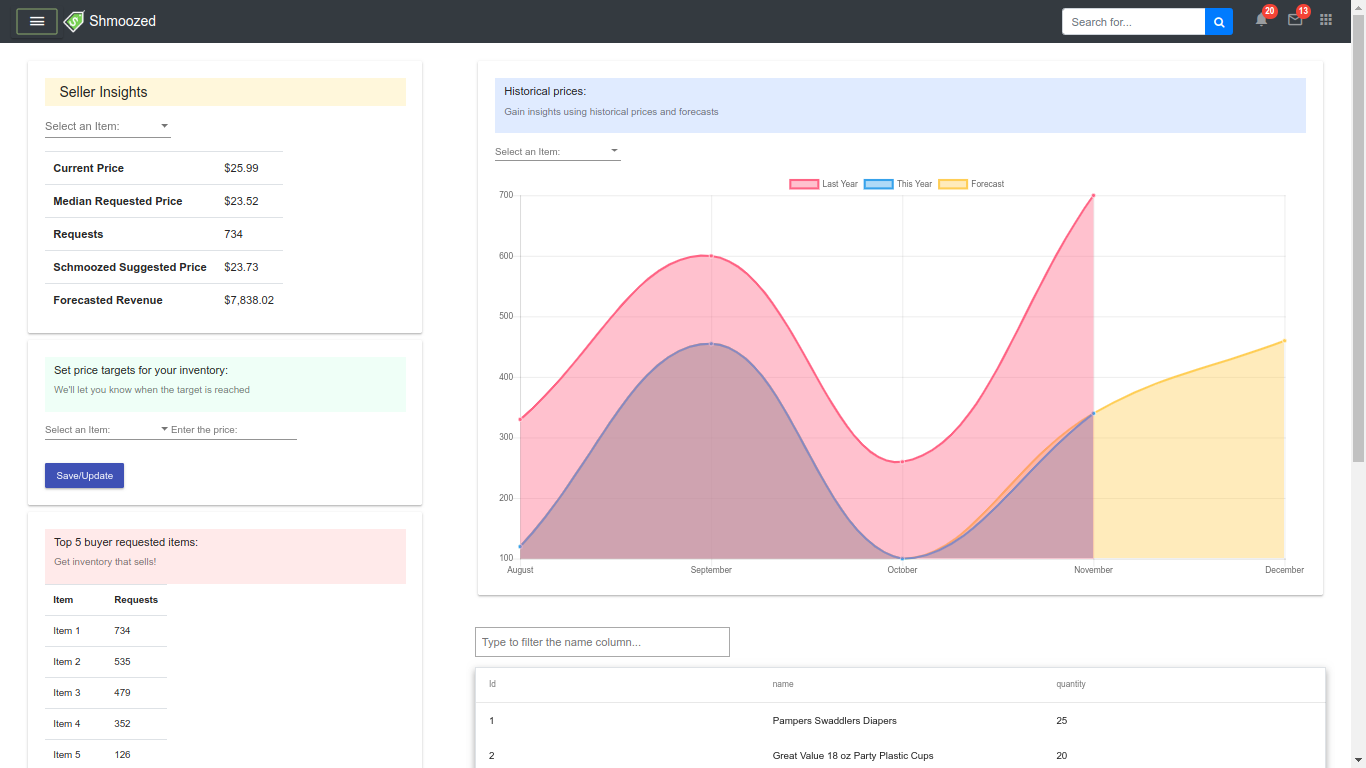This screenshot has width=1366, height=768.
Task: Click Forecasted Revenue value $7,838.02
Action: click(249, 300)
